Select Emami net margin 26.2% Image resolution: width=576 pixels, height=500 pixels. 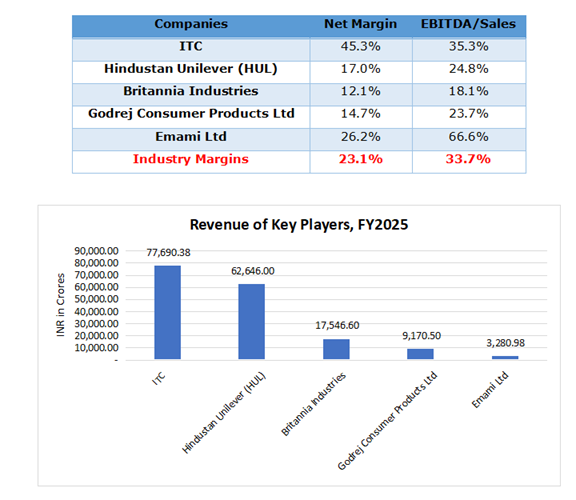point(360,137)
